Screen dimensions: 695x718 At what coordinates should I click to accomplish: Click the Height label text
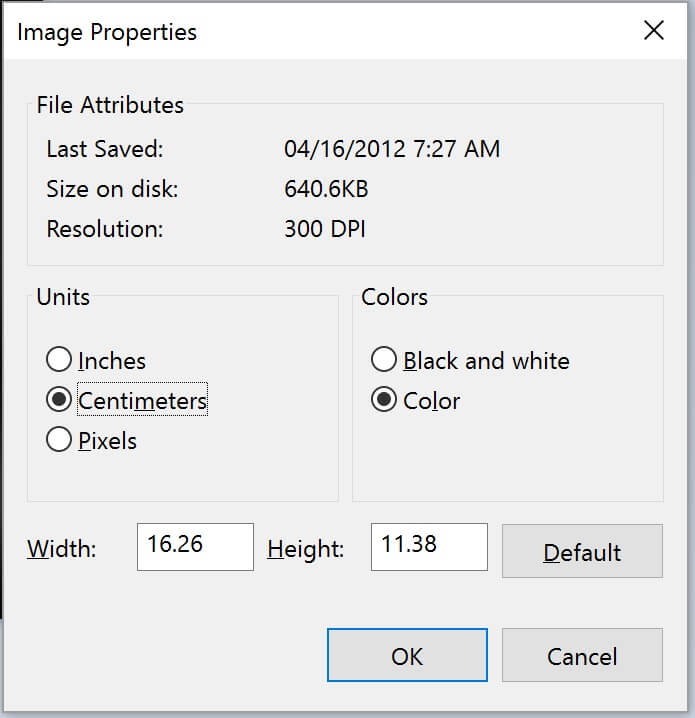pos(306,549)
